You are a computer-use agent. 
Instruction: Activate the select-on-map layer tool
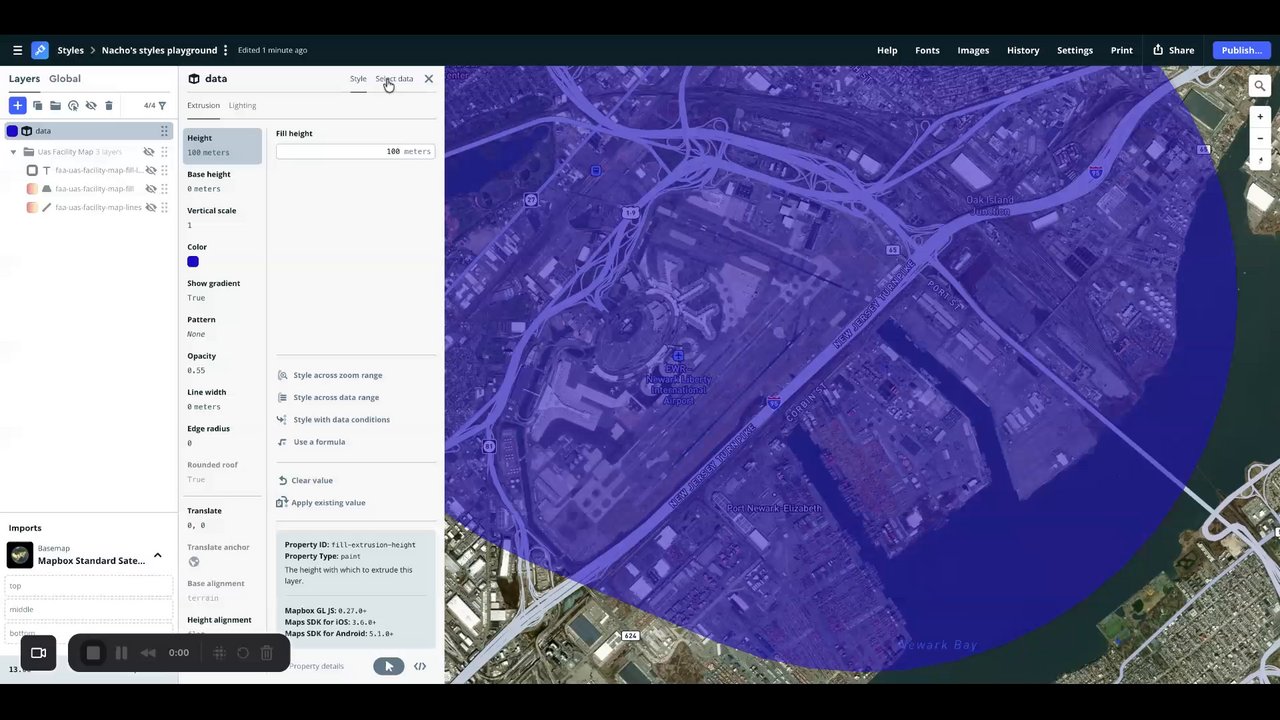[x=73, y=105]
